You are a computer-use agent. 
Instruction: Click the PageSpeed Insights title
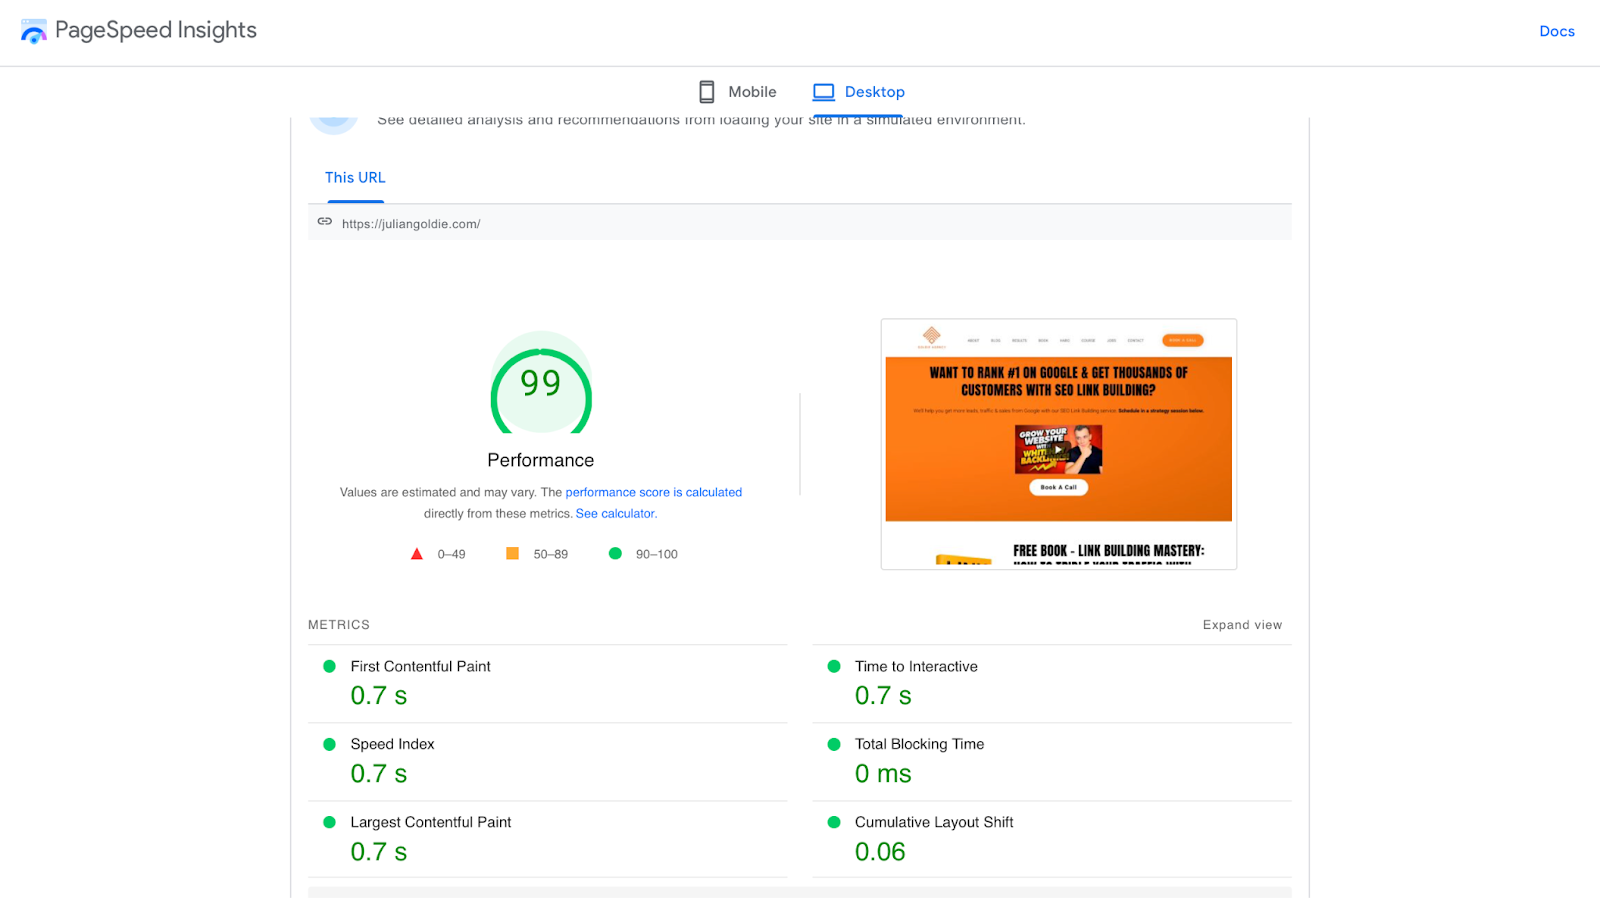(156, 31)
